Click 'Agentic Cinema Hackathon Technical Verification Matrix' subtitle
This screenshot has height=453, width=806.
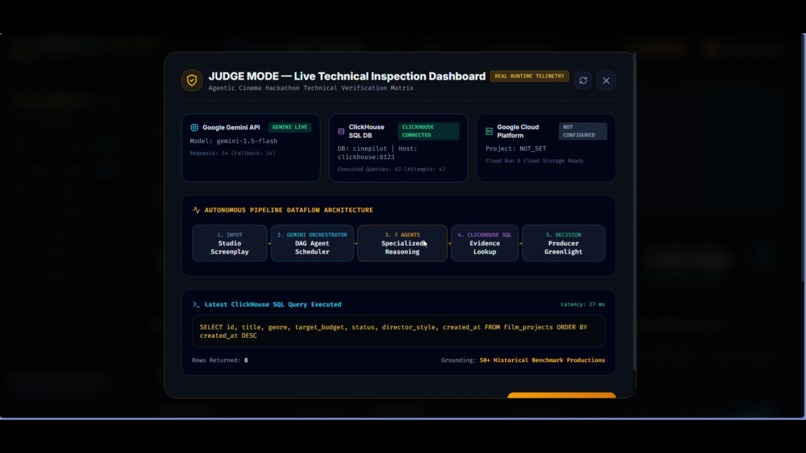click(310, 88)
